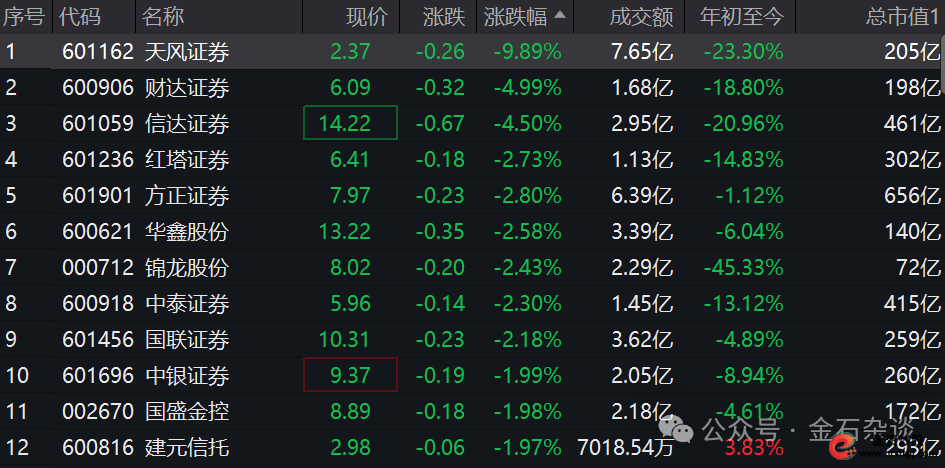The height and width of the screenshot is (468, 945).
Task: Select 中泰证券 price 5.96 cell
Action: click(350, 304)
